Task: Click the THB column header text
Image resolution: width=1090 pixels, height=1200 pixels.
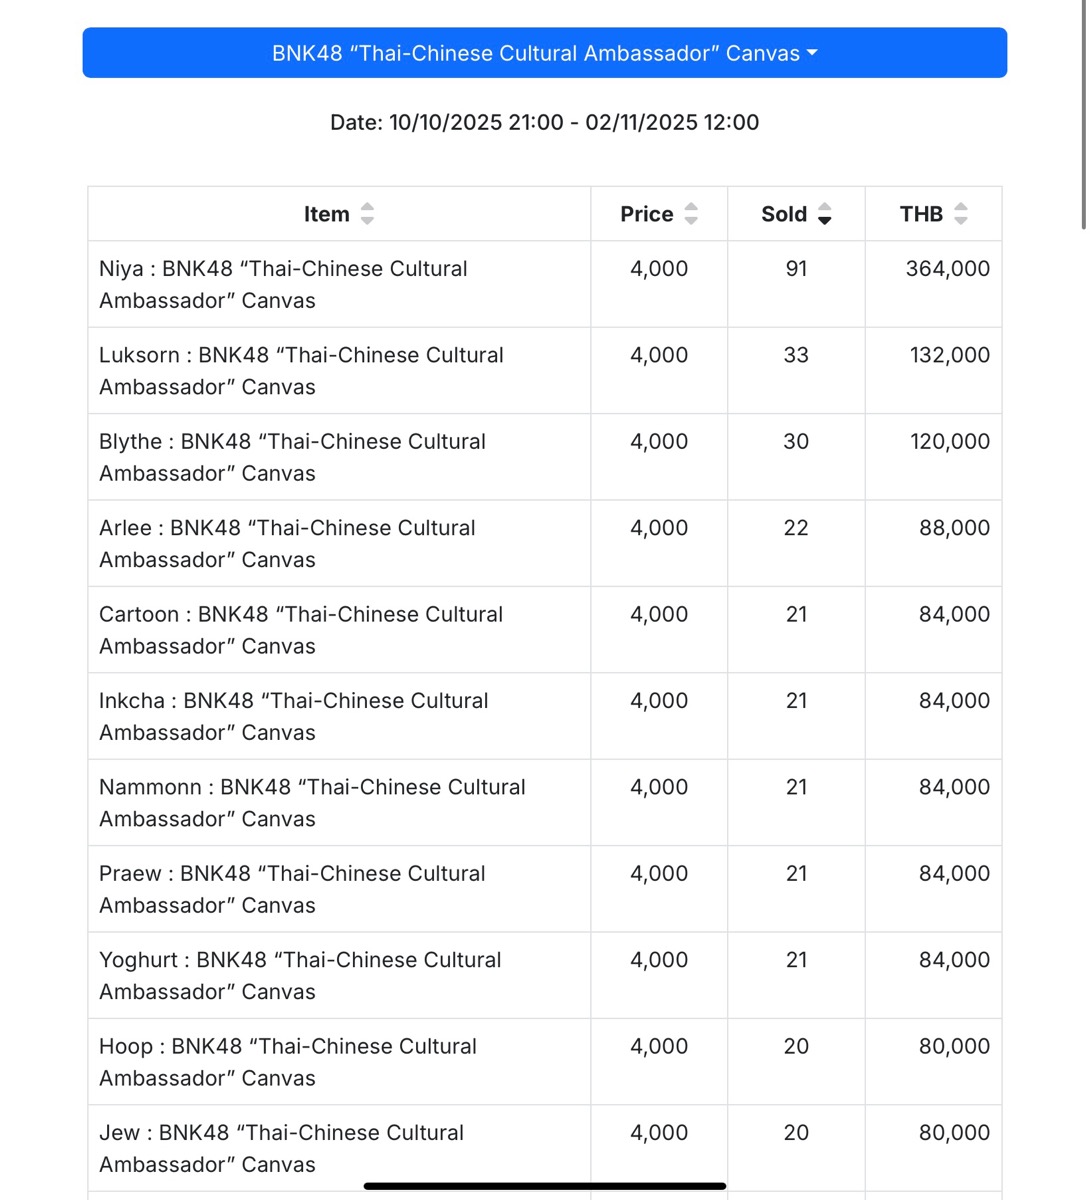Action: [x=921, y=214]
